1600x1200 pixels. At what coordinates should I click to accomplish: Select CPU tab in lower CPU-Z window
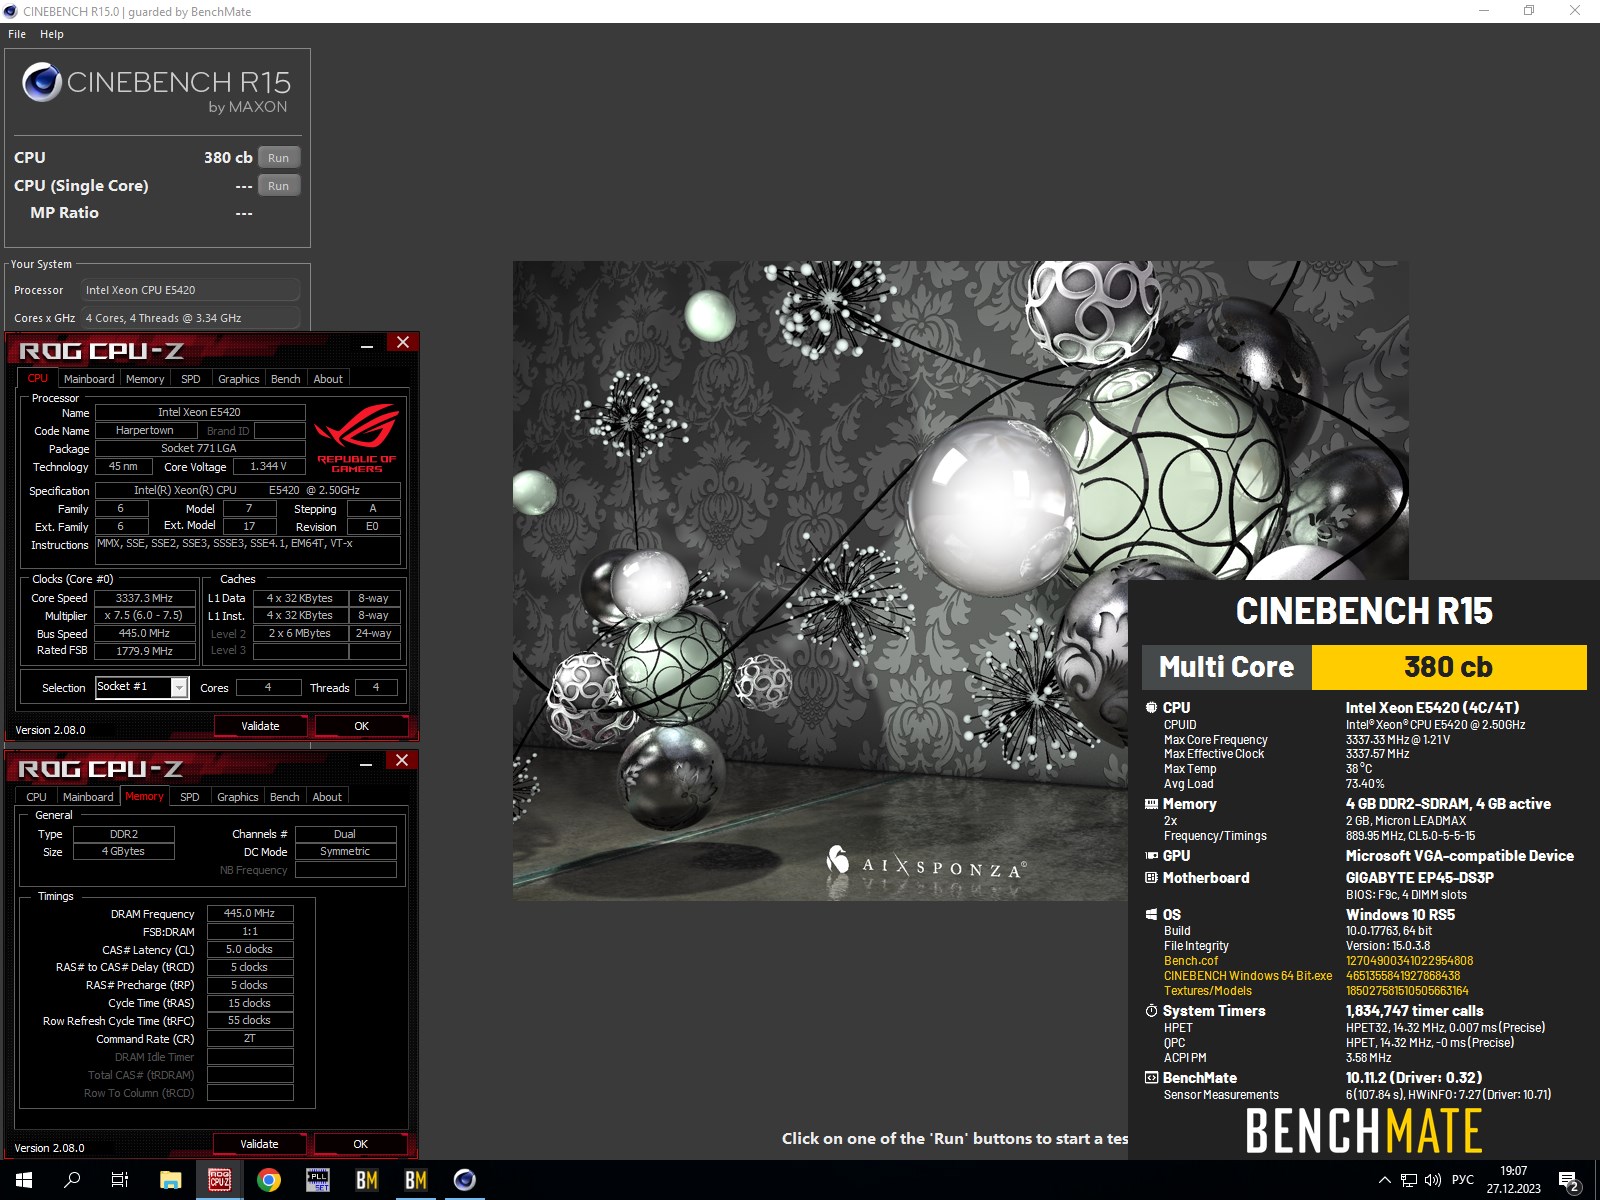click(x=37, y=797)
